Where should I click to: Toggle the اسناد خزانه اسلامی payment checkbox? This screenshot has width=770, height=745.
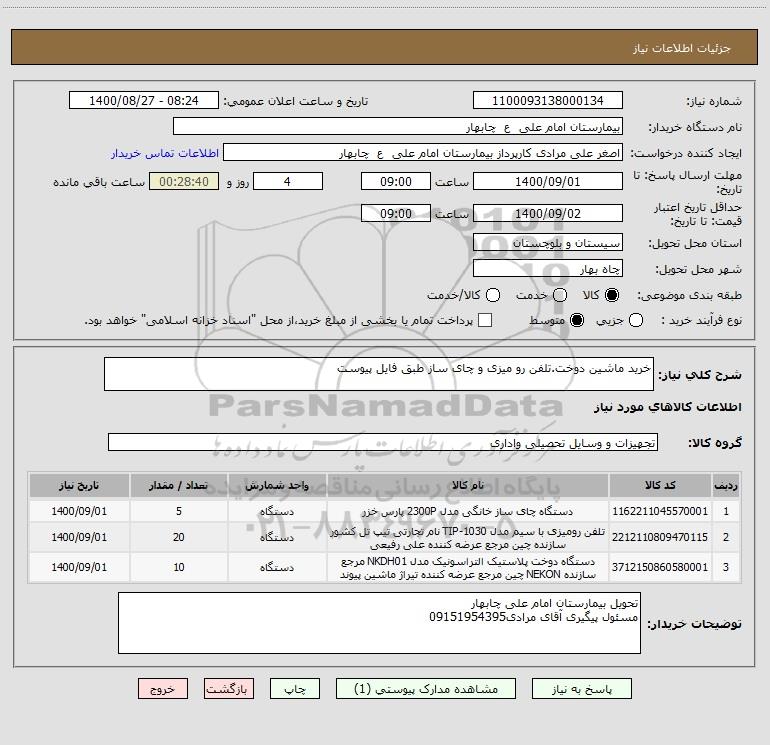pyautogui.click(x=485, y=320)
